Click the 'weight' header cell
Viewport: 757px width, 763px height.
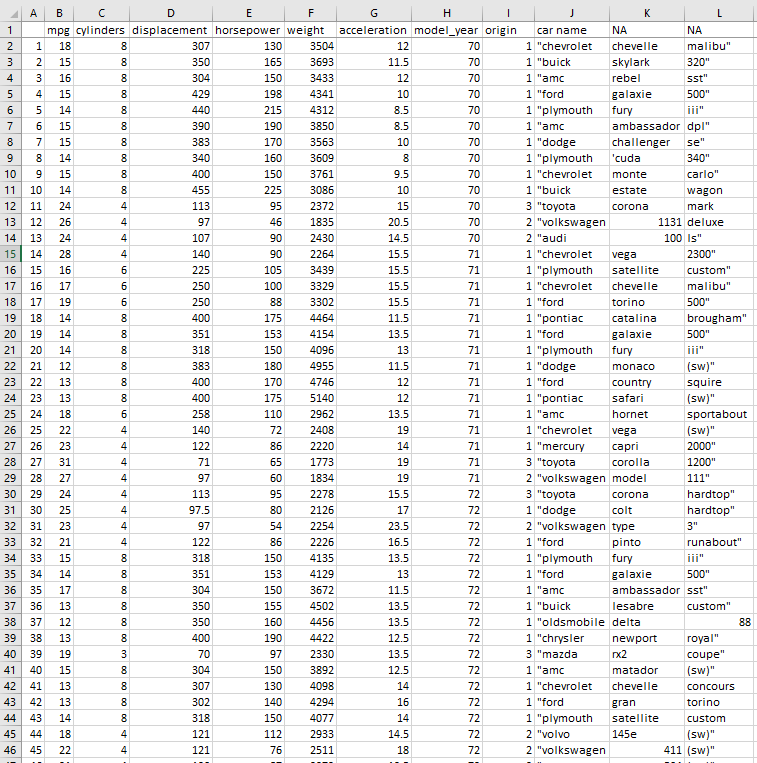[x=310, y=30]
